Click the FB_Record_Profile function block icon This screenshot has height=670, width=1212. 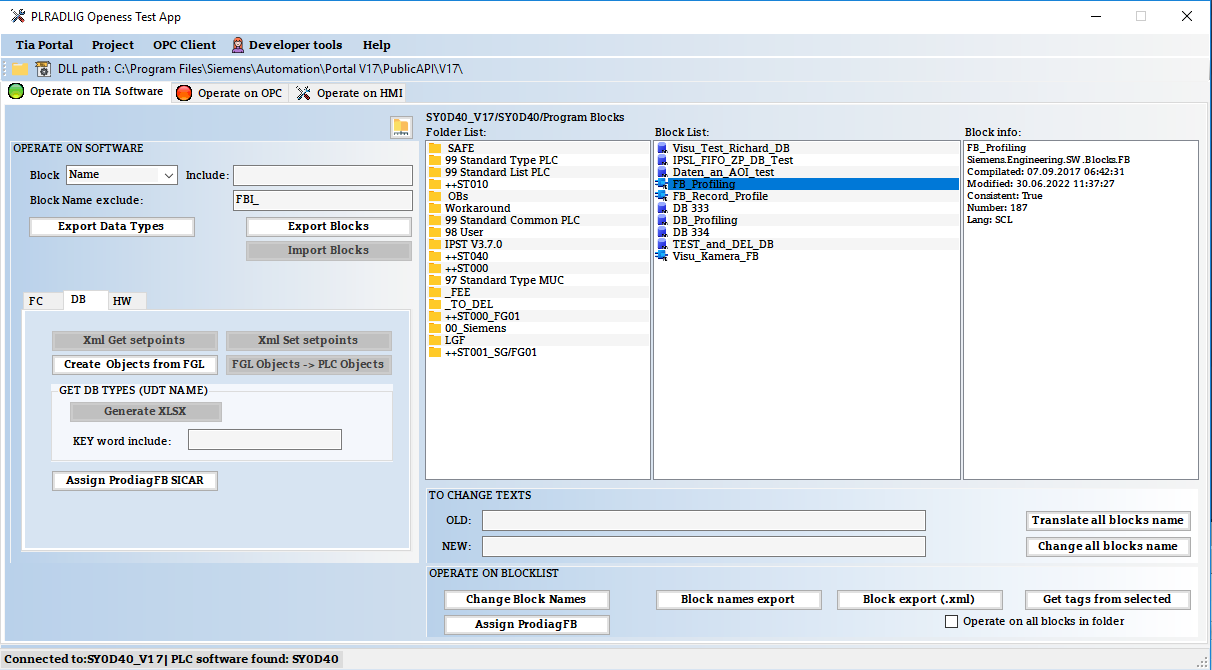[x=662, y=196]
